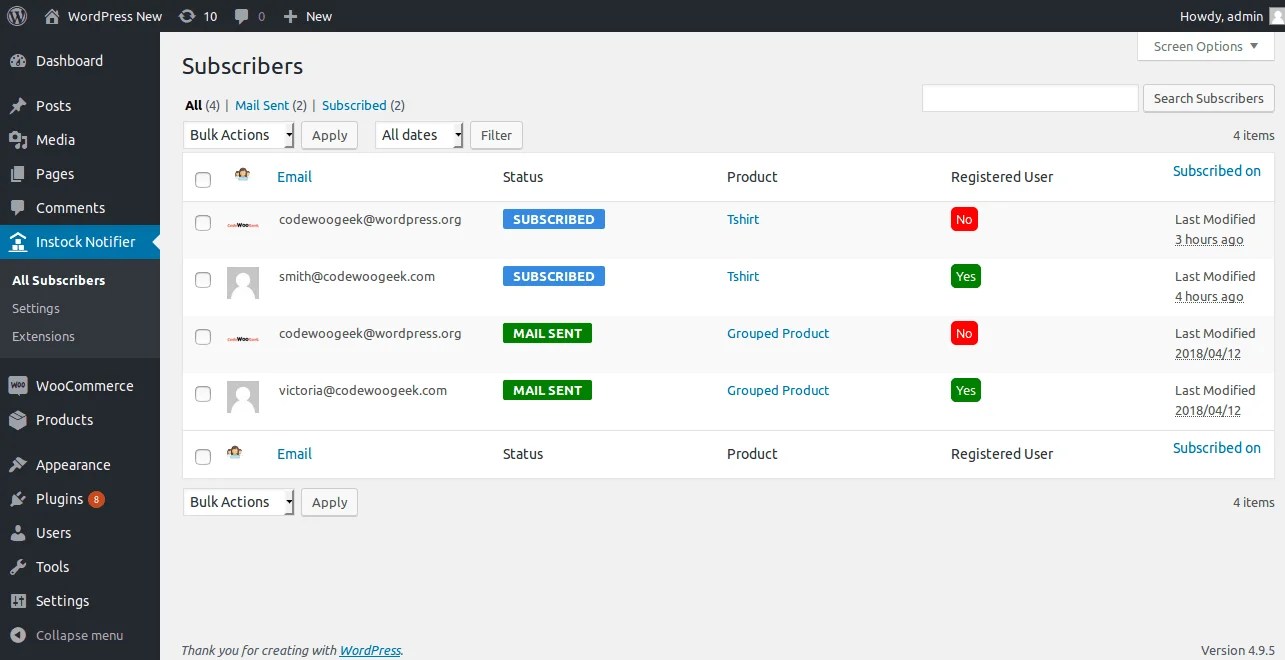The height and width of the screenshot is (660, 1285).
Task: Open All Subscribers submenu item
Action: coord(58,280)
